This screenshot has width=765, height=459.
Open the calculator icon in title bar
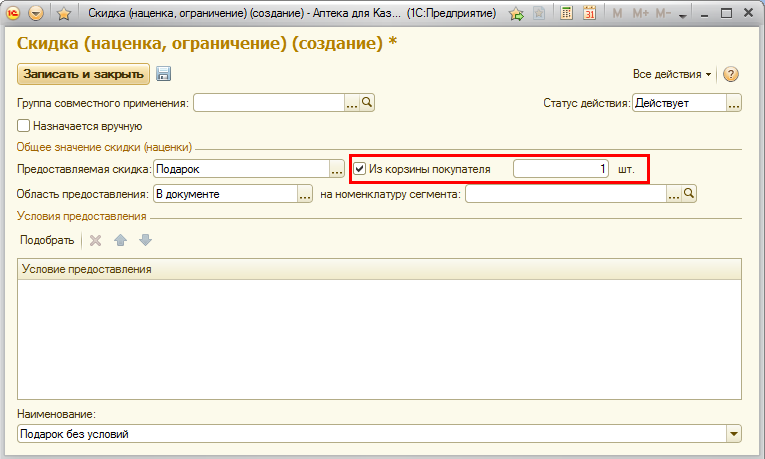(x=566, y=14)
